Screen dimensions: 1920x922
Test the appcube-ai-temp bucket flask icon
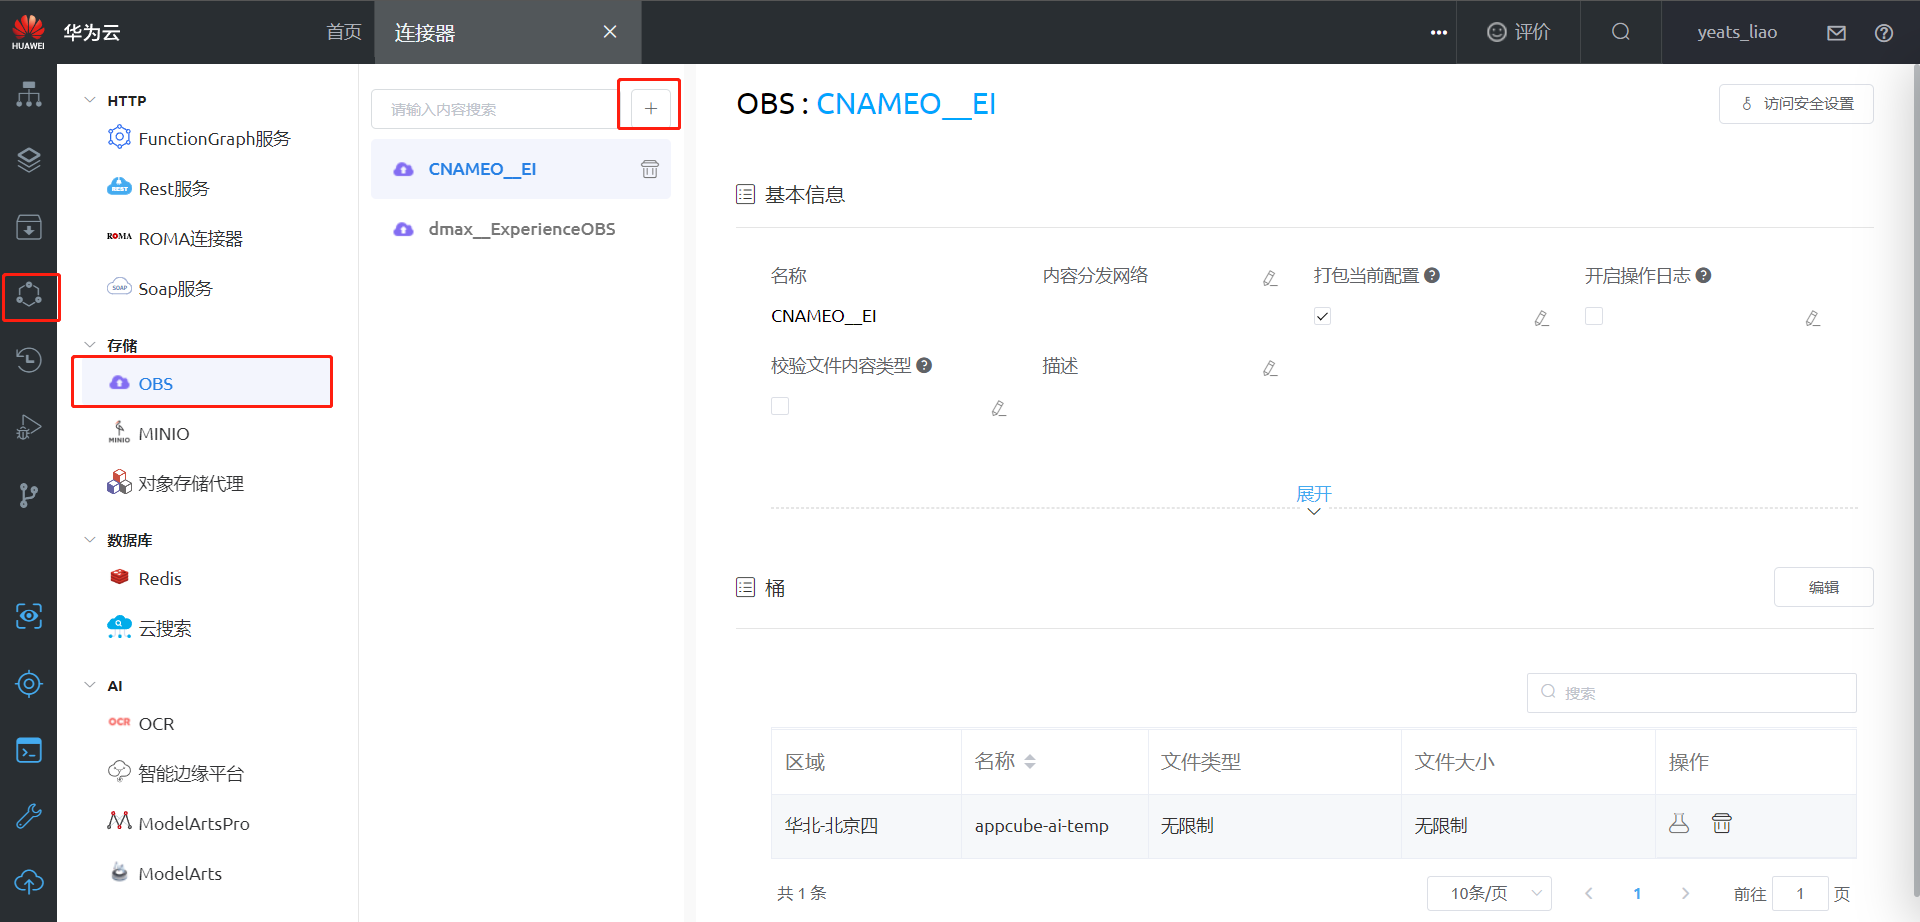(1679, 823)
